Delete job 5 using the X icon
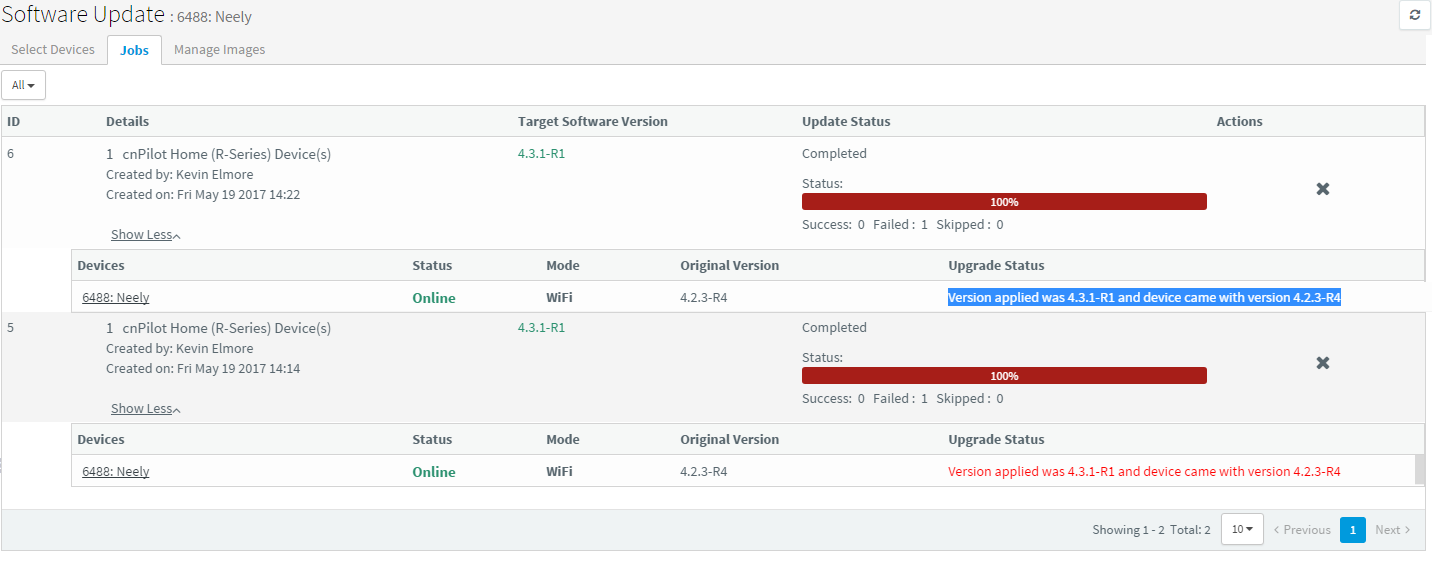Screen dimensions: 1432x566 (x=1322, y=363)
